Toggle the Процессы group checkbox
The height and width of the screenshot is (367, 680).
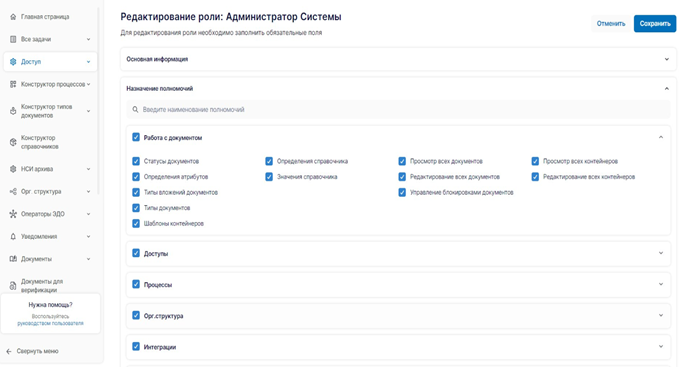[136, 285]
